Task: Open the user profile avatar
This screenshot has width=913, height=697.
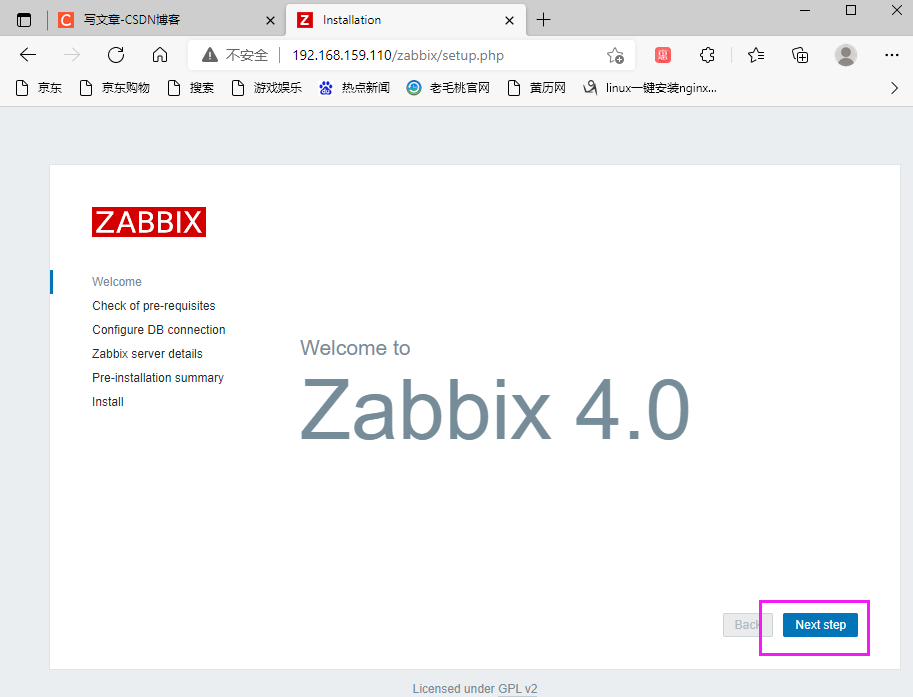Action: pos(845,55)
